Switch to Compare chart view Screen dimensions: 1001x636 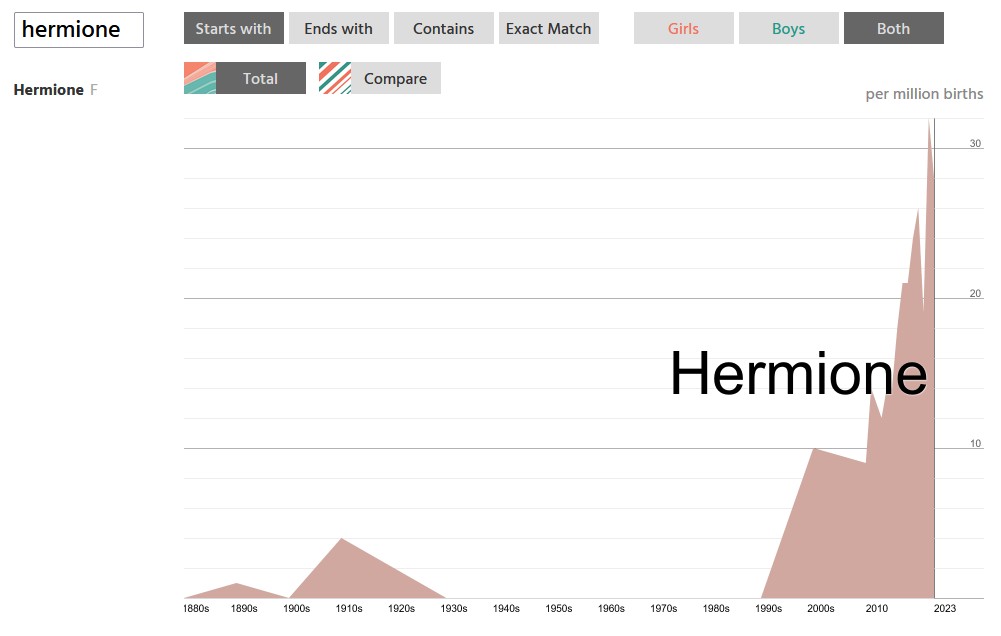click(395, 78)
